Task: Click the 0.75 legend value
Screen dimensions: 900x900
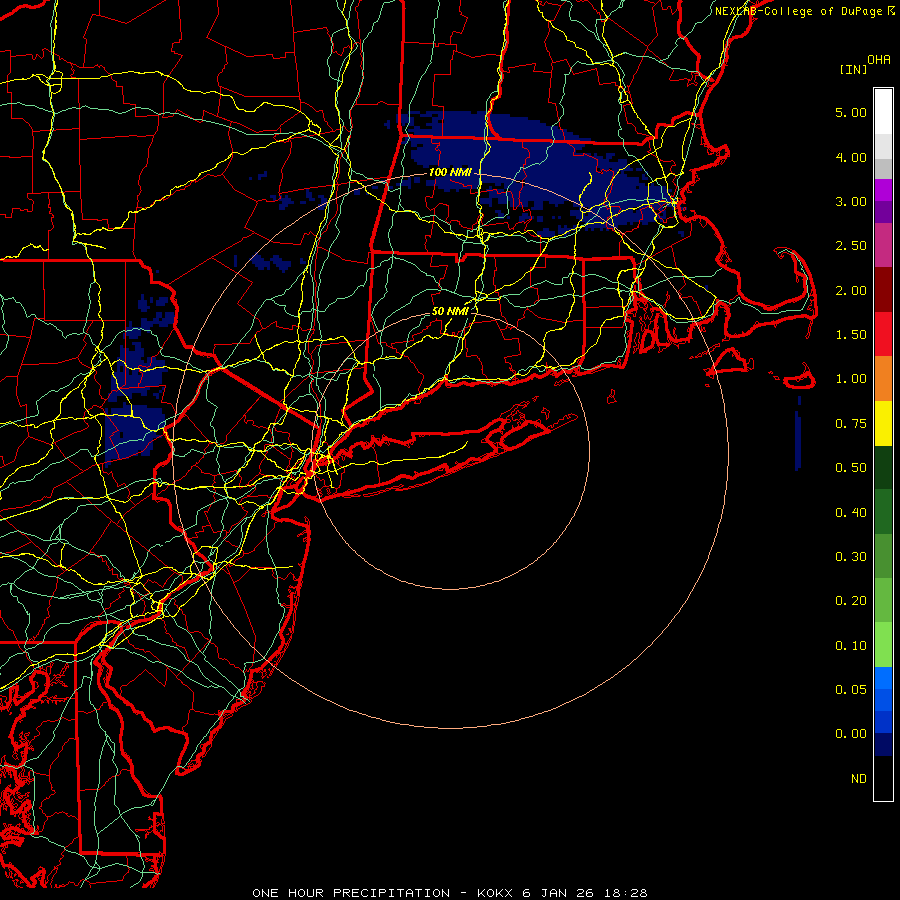Action: point(851,424)
